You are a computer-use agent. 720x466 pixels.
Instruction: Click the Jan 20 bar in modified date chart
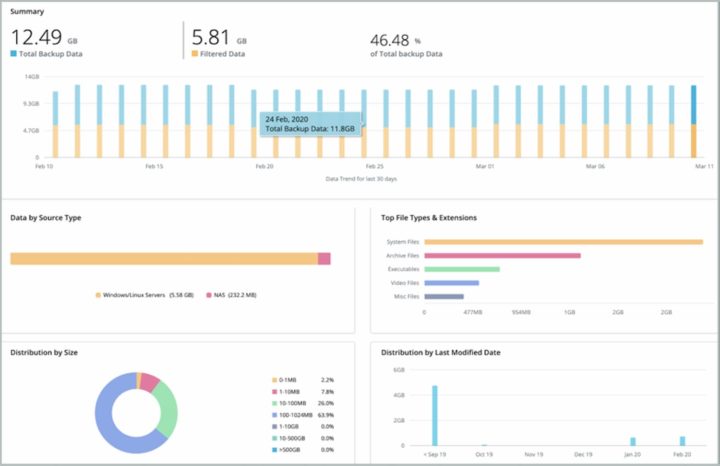click(633, 442)
